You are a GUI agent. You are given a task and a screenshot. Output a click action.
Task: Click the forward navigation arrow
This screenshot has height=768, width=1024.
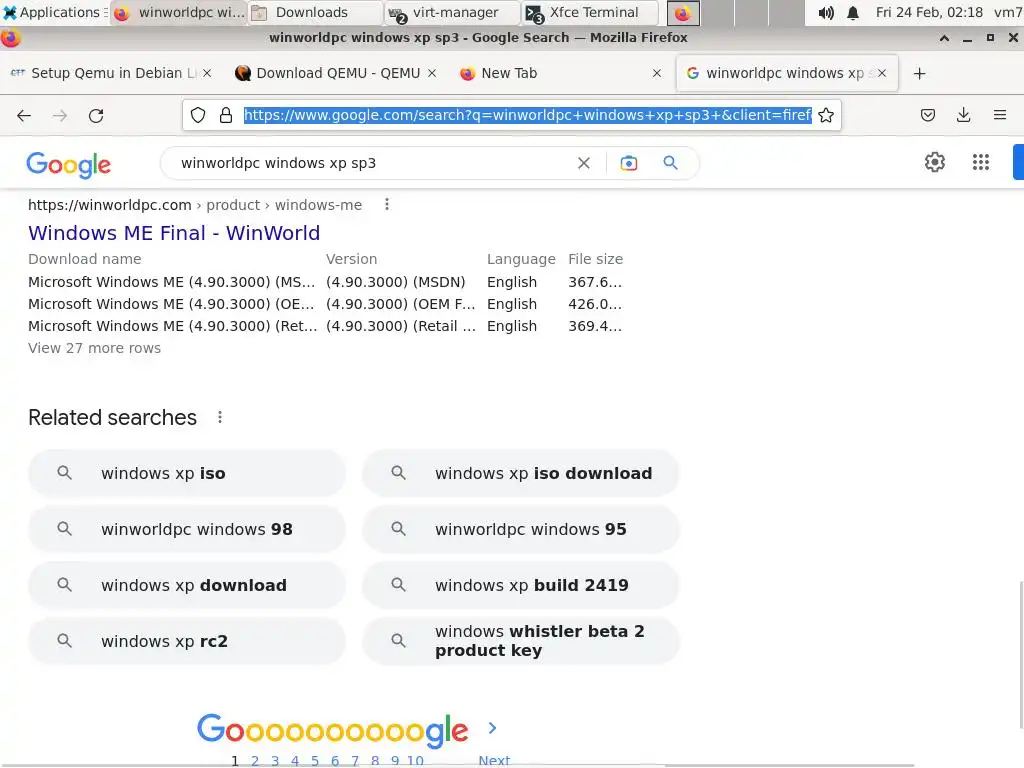60,116
